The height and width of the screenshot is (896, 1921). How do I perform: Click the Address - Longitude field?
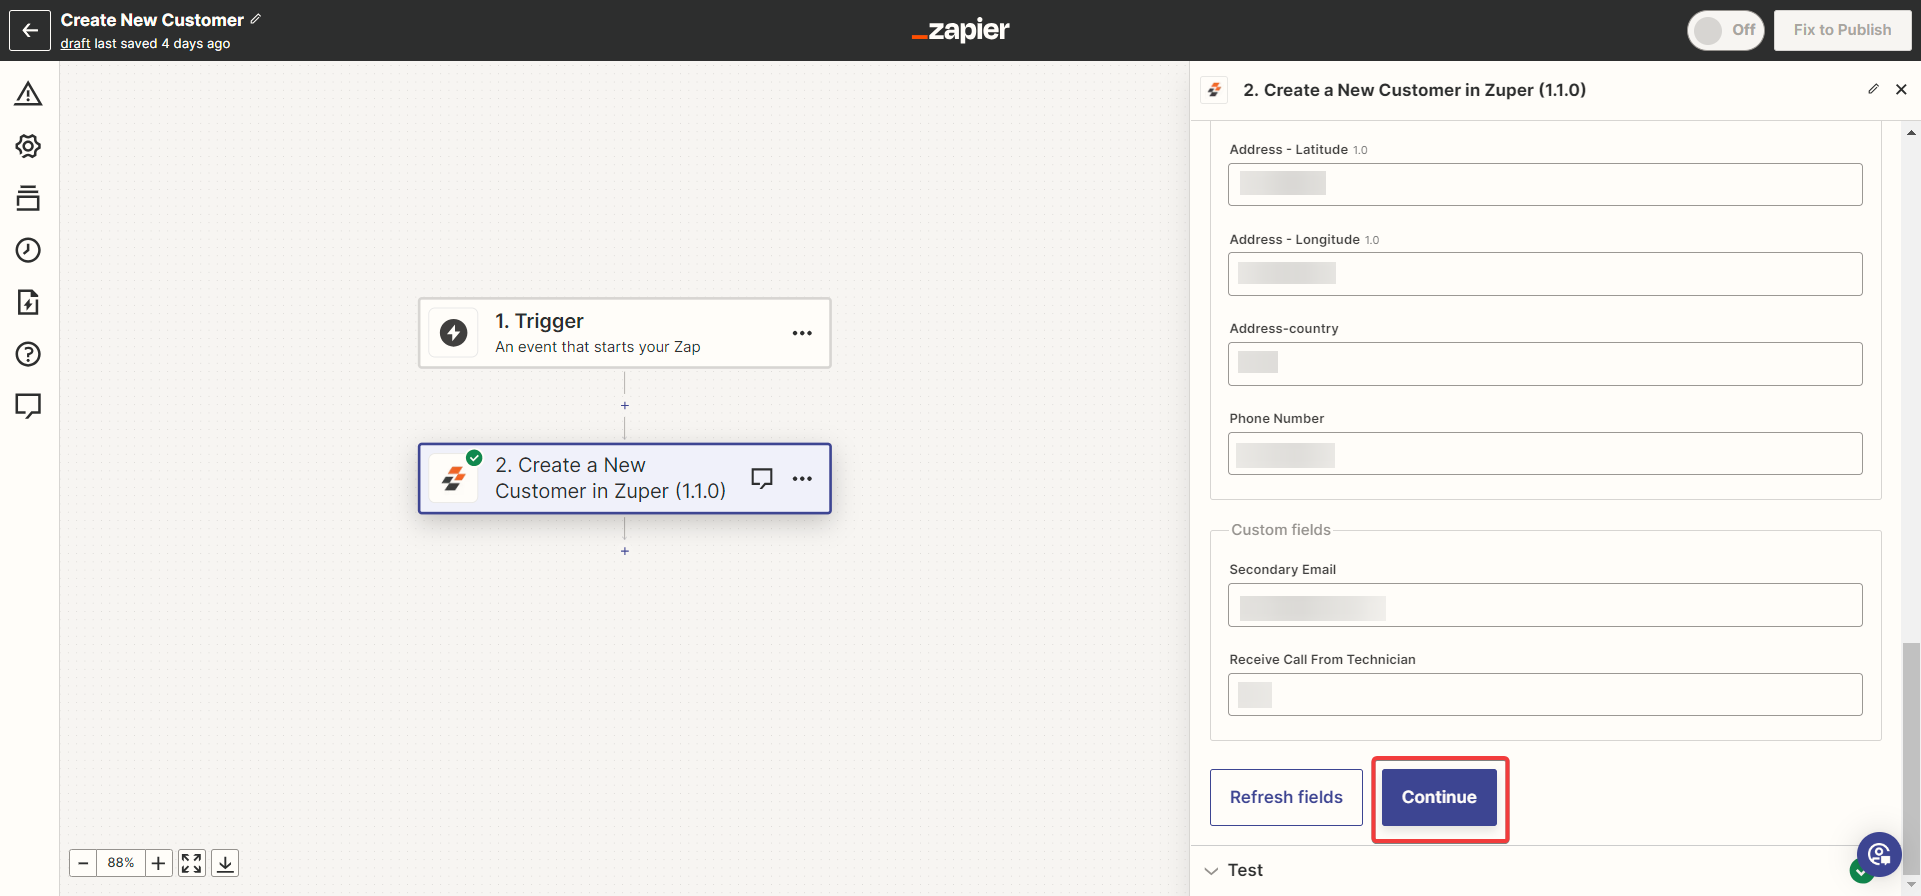tap(1545, 274)
